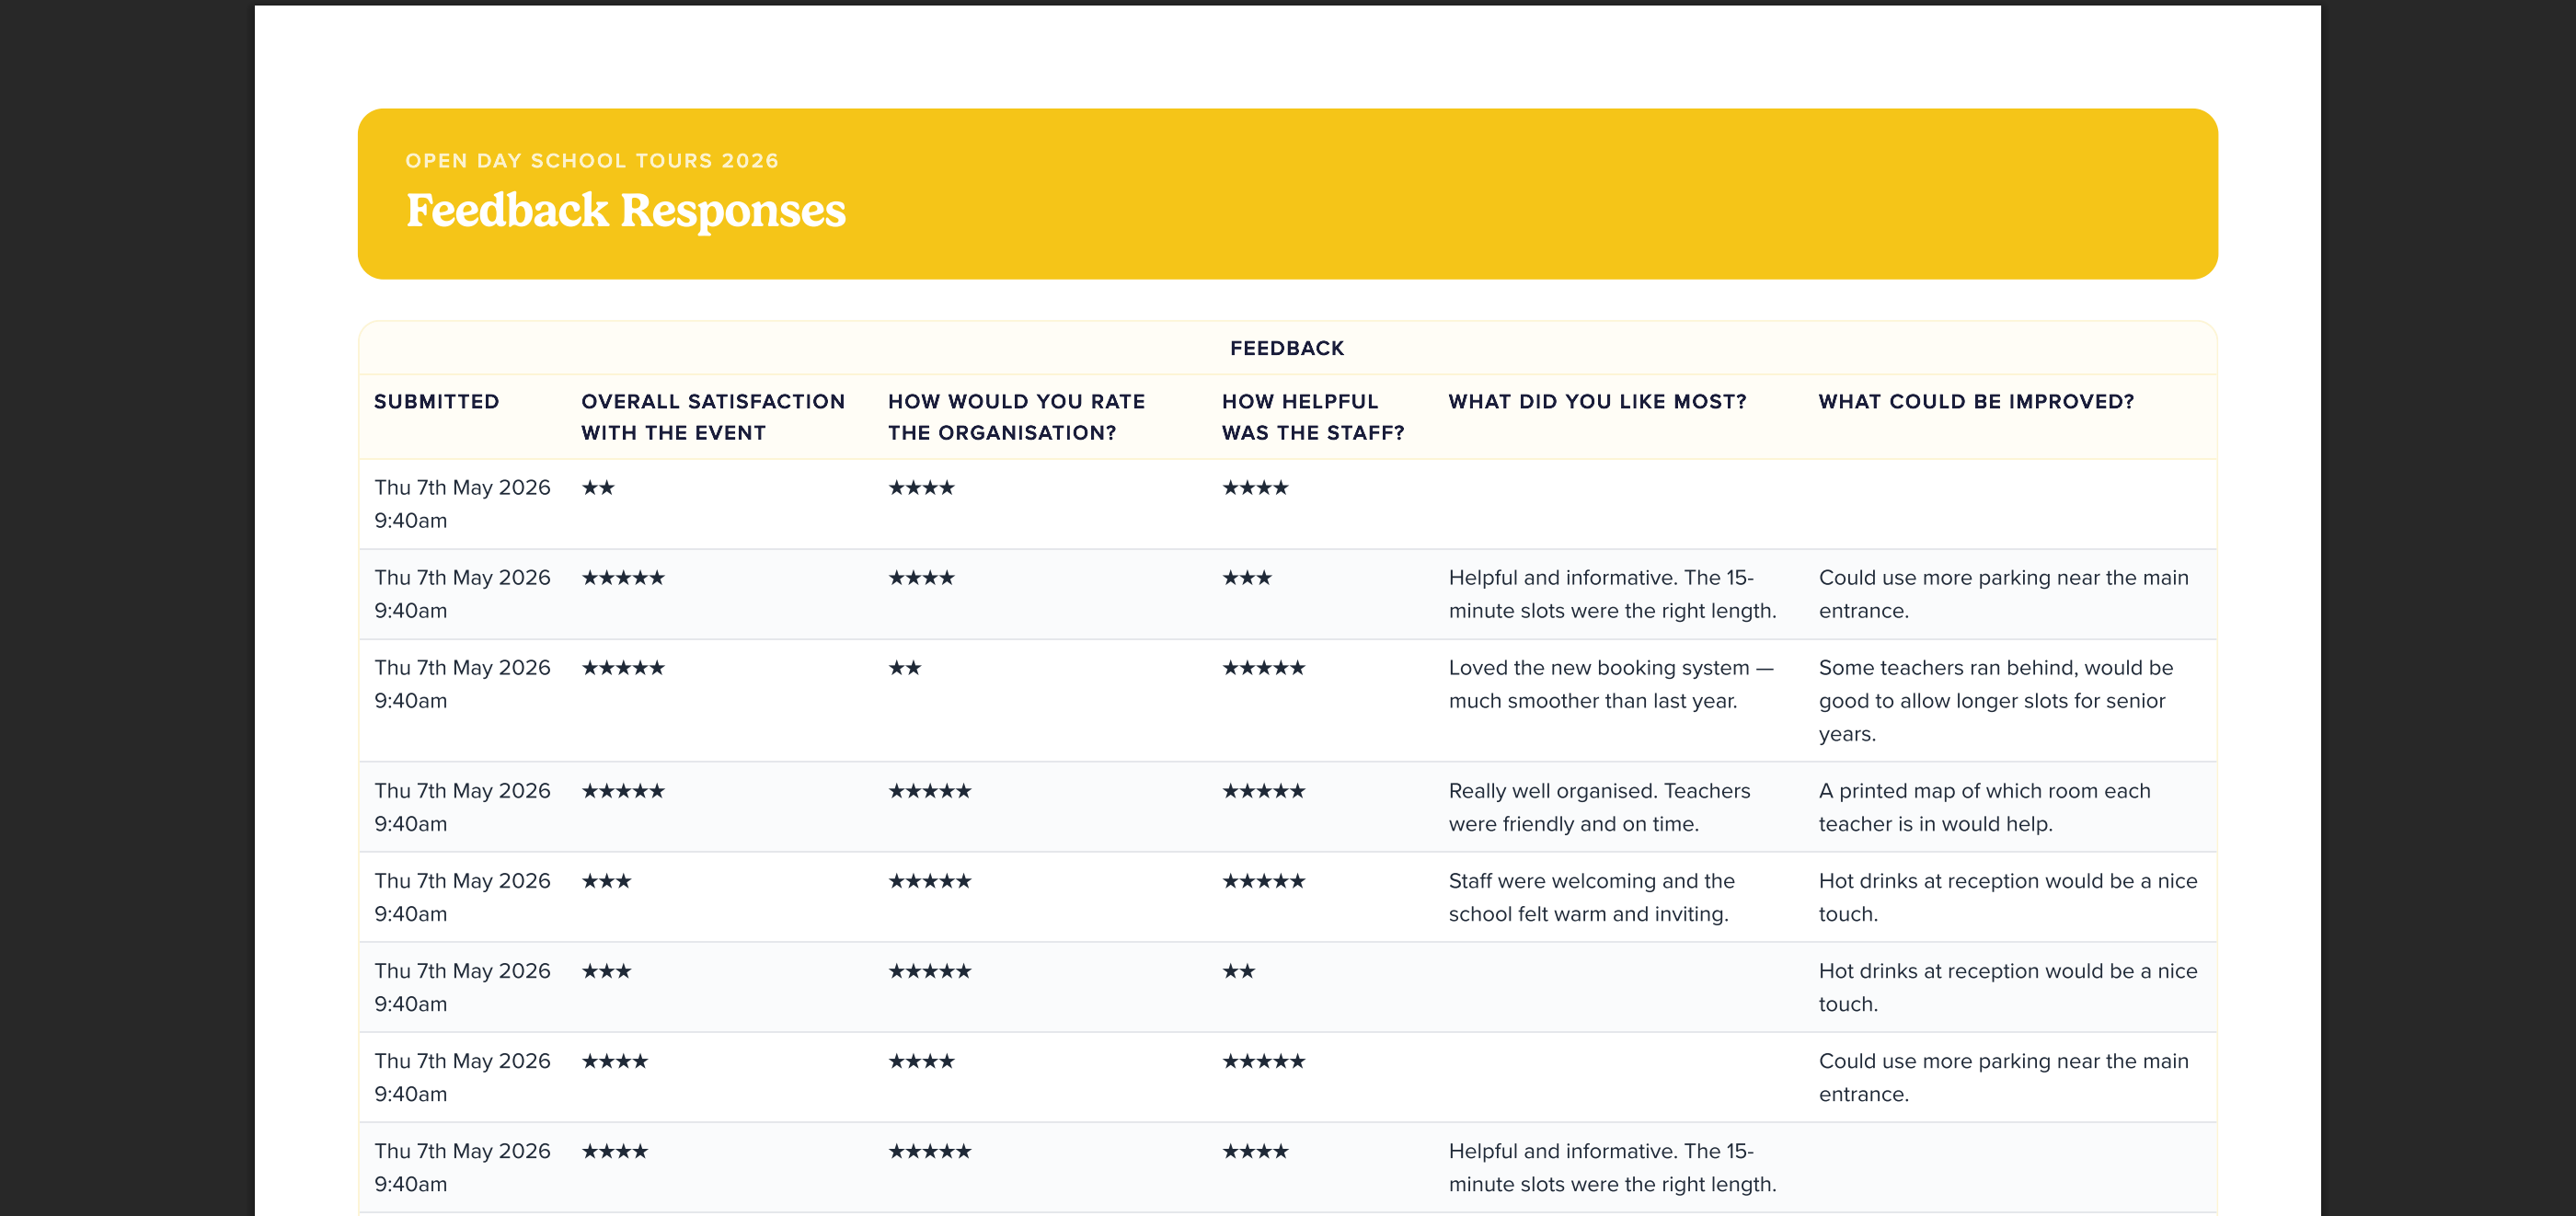2576x1216 pixels.
Task: Click submitted date in 'Staff were welcoming' row
Action: pos(462,897)
